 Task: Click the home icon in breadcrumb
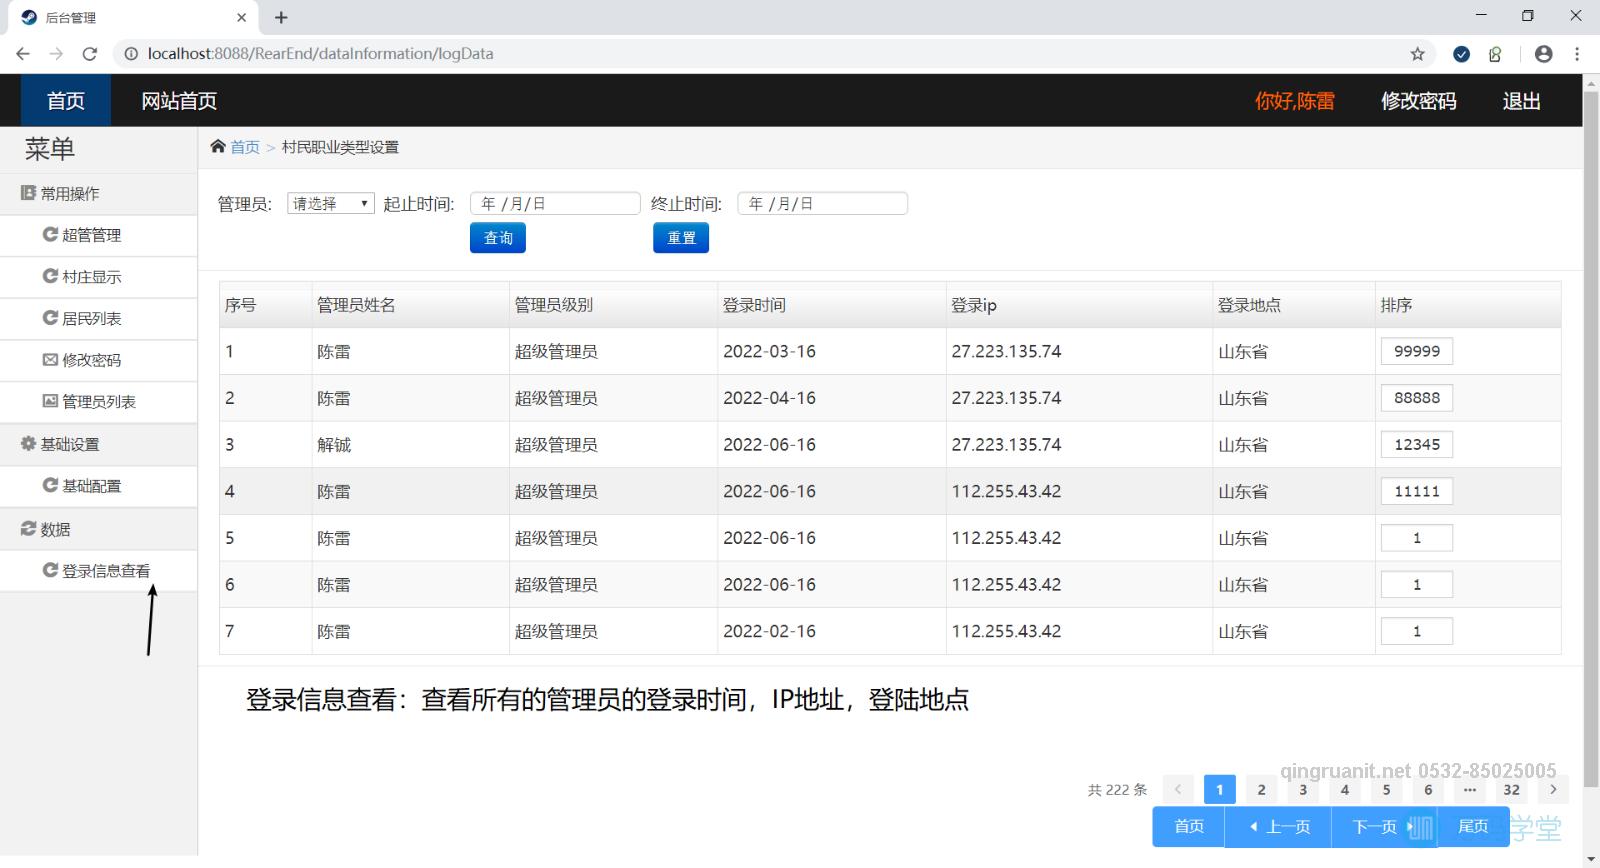click(x=218, y=147)
